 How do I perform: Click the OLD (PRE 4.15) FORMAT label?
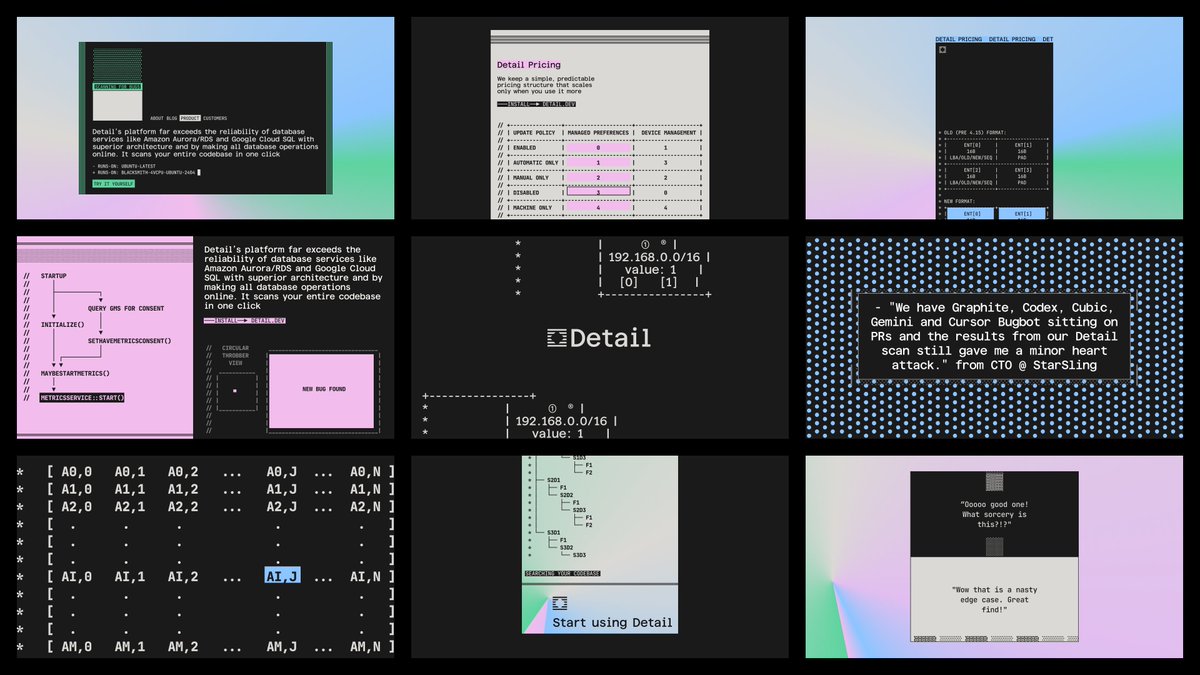click(975, 132)
